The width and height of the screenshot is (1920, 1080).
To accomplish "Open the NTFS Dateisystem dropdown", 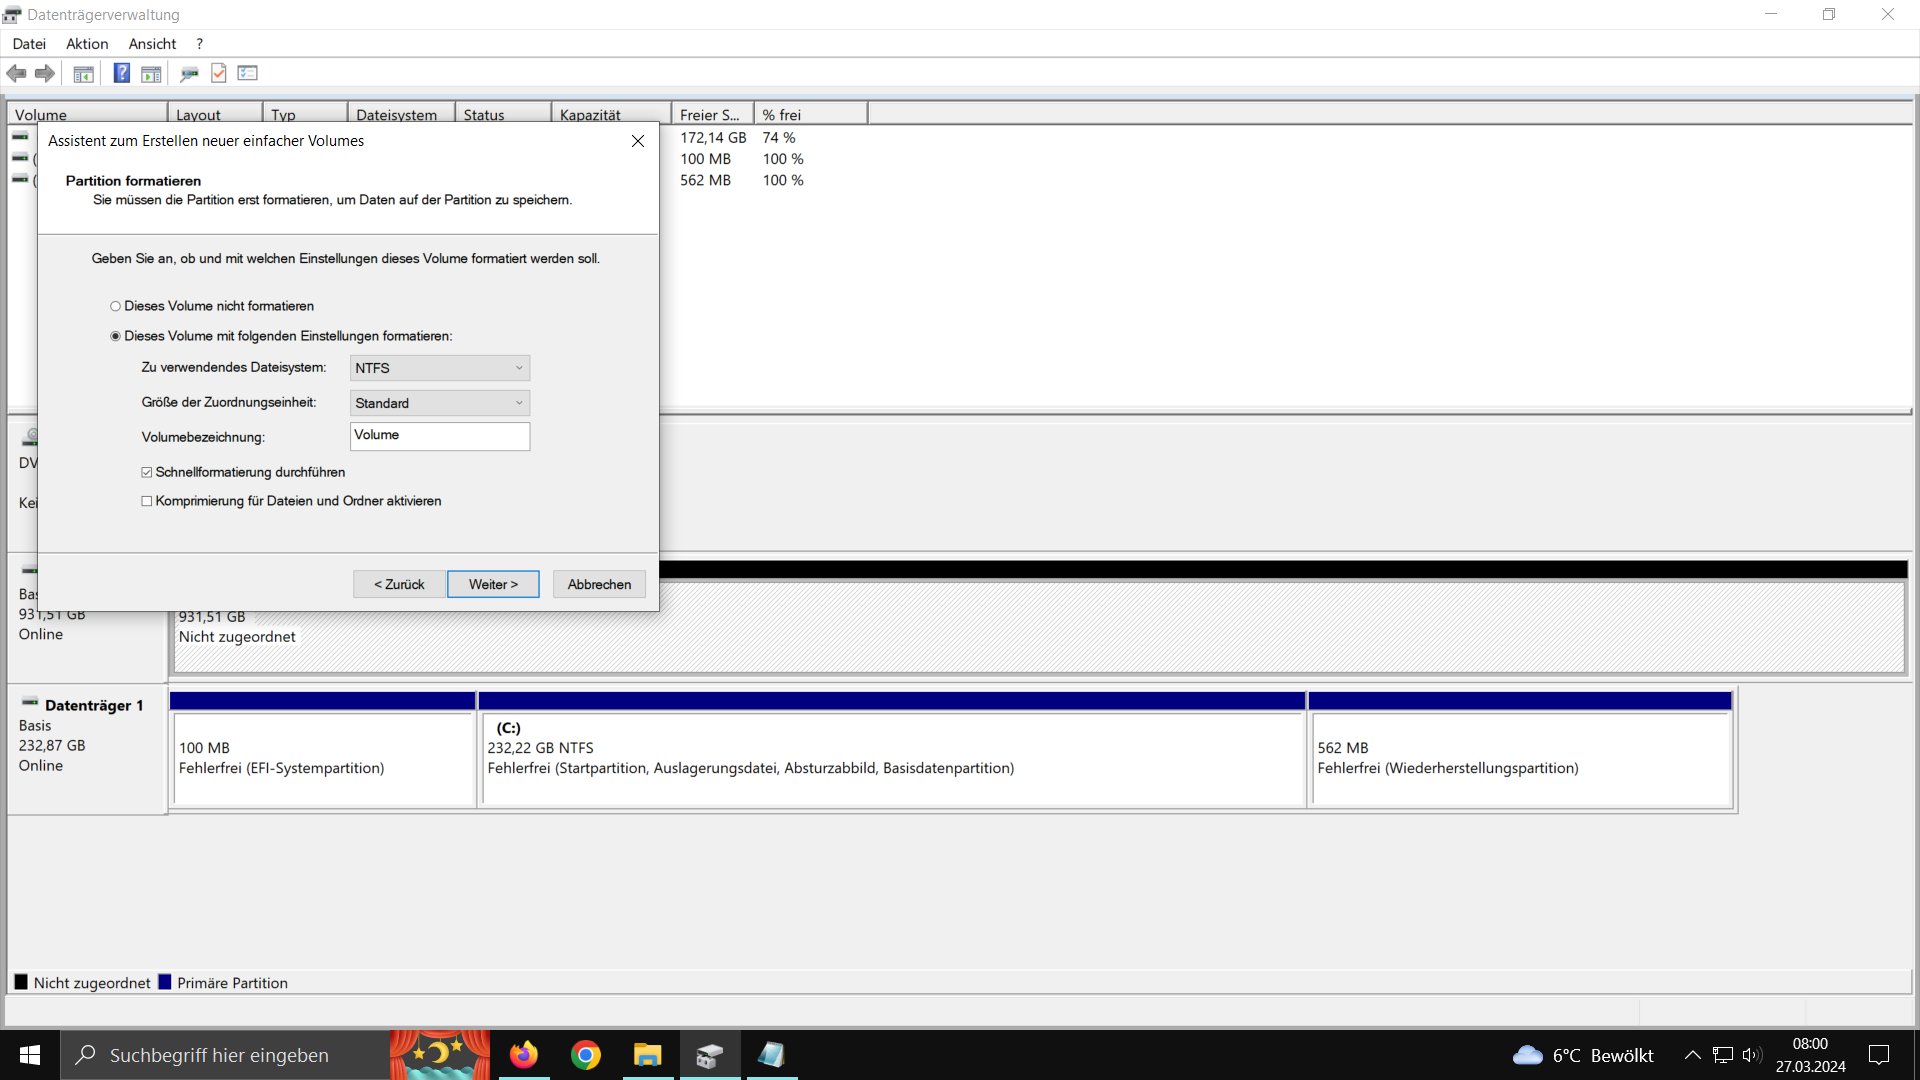I will [x=439, y=368].
